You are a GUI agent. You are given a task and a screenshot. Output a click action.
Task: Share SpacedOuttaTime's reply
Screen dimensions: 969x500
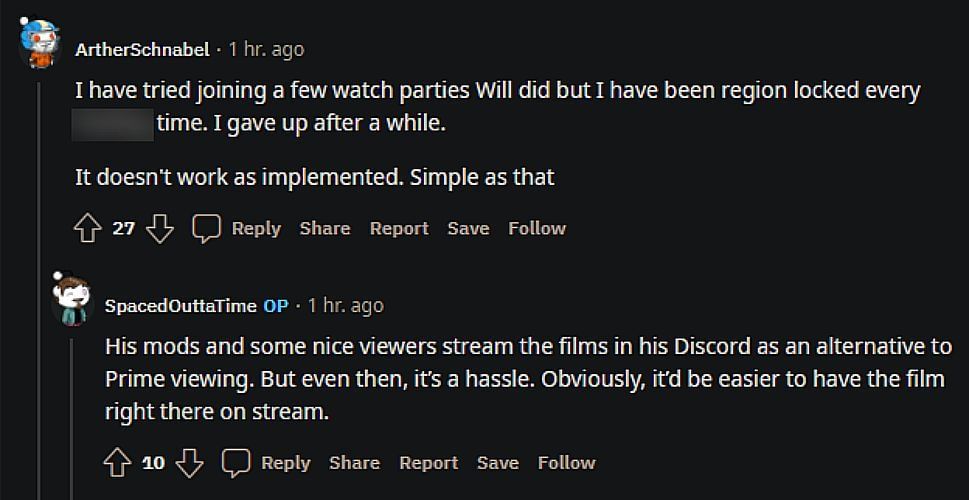point(354,463)
